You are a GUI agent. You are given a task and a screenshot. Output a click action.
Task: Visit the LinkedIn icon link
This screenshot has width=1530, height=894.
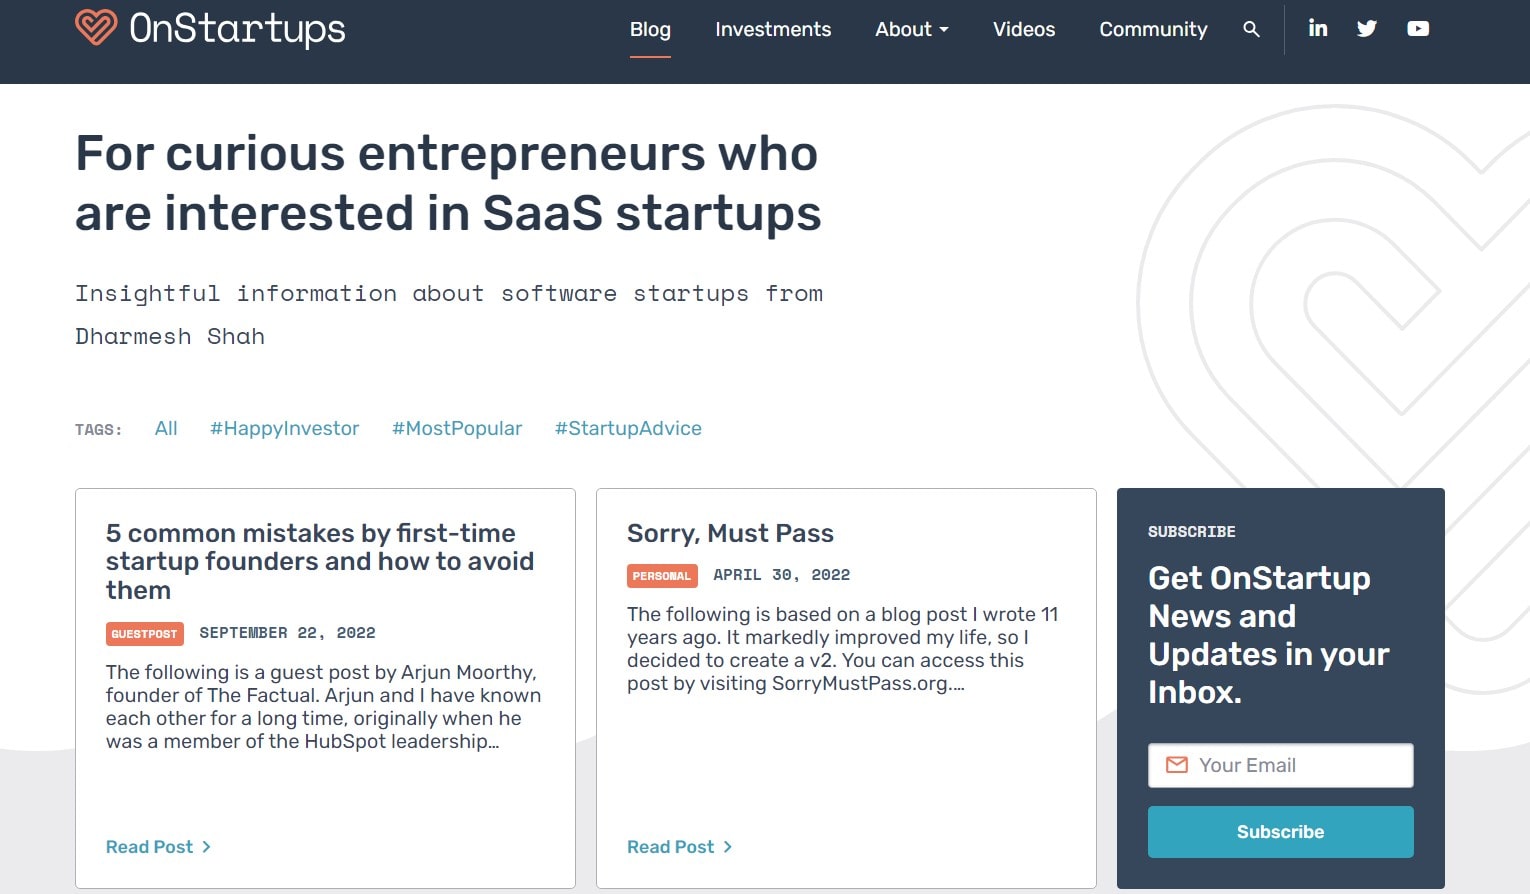(1318, 28)
